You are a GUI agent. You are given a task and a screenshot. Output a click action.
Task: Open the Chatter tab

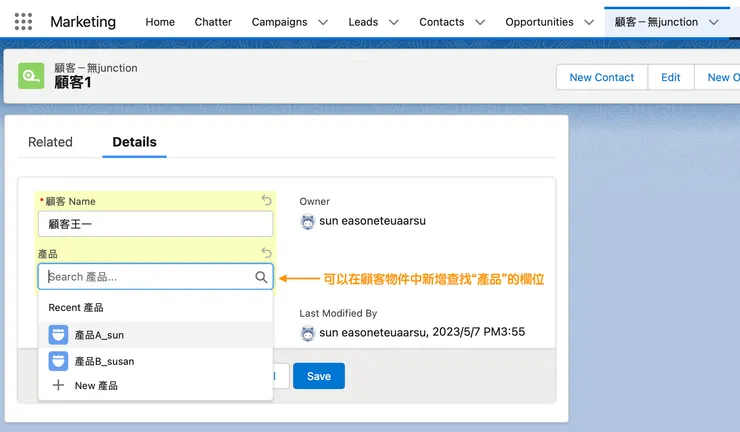click(213, 22)
